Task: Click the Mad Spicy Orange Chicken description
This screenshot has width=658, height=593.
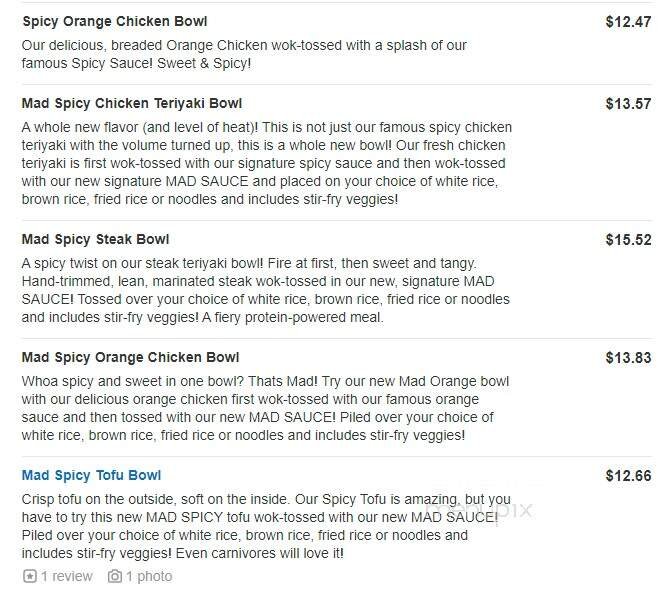Action: (266, 408)
